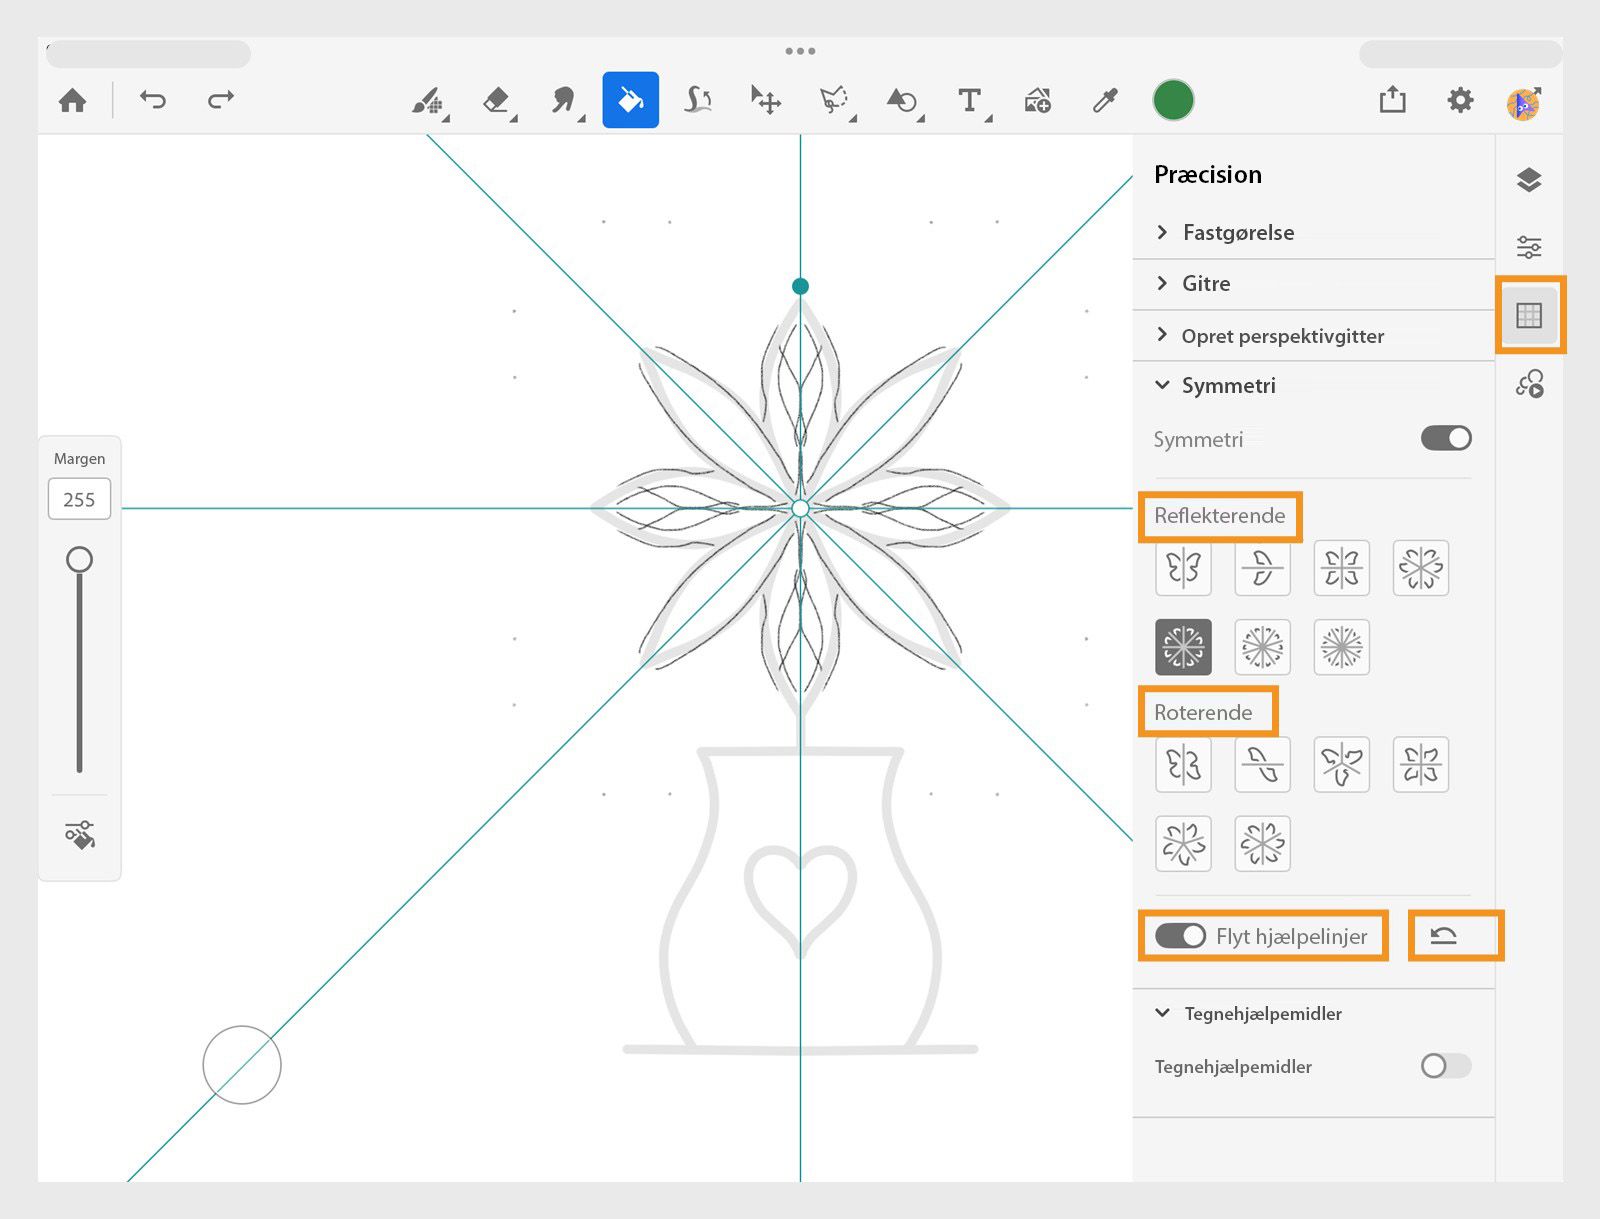Image resolution: width=1600 pixels, height=1219 pixels.
Task: Choose first Reflekterende vertical mirror symmetry
Action: pos(1183,568)
